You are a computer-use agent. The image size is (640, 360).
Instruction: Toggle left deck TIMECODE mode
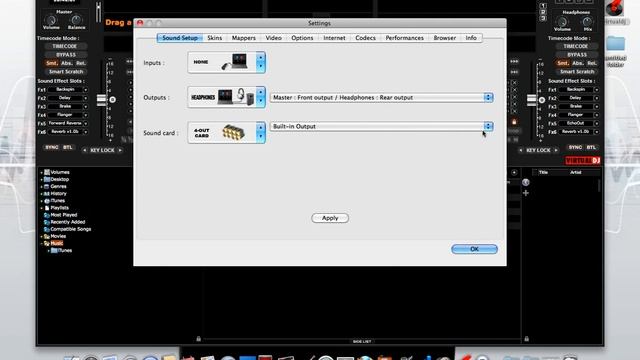(65, 47)
